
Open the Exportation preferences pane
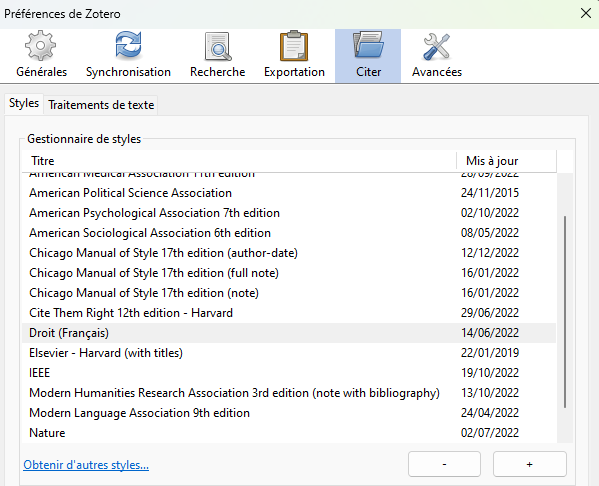tap(294, 55)
